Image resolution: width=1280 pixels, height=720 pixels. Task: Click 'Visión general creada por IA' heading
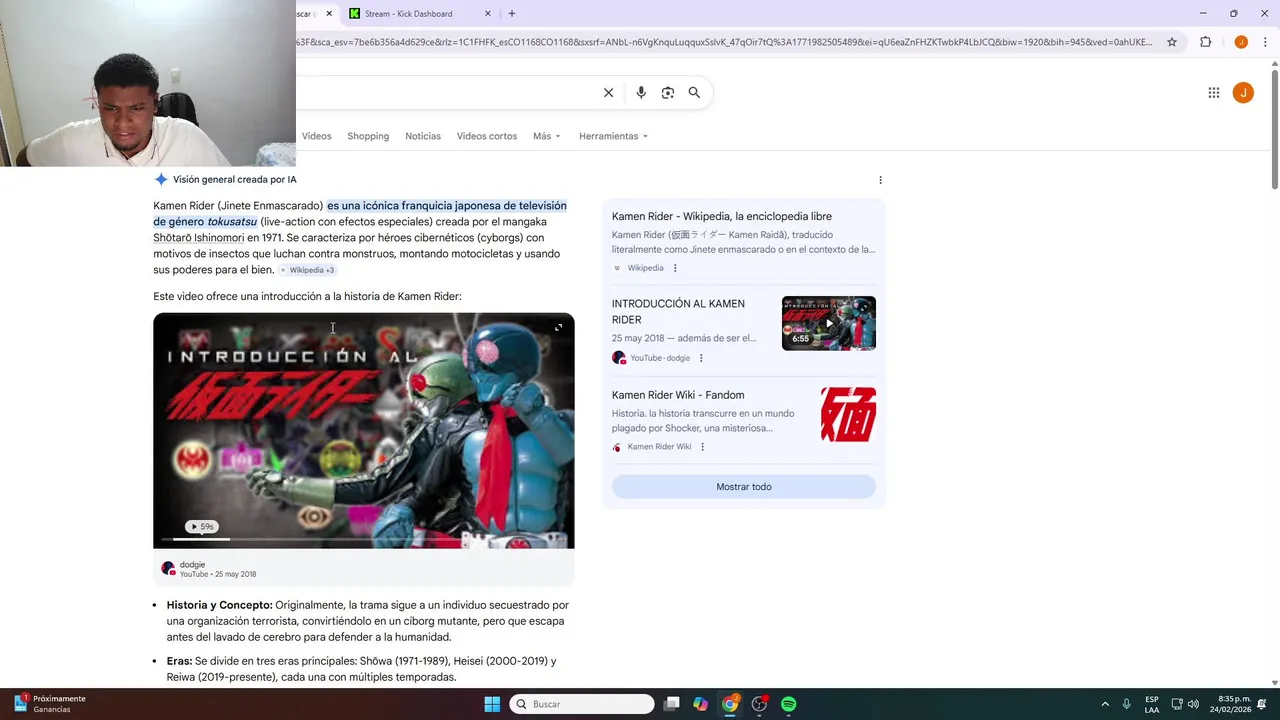pos(235,180)
